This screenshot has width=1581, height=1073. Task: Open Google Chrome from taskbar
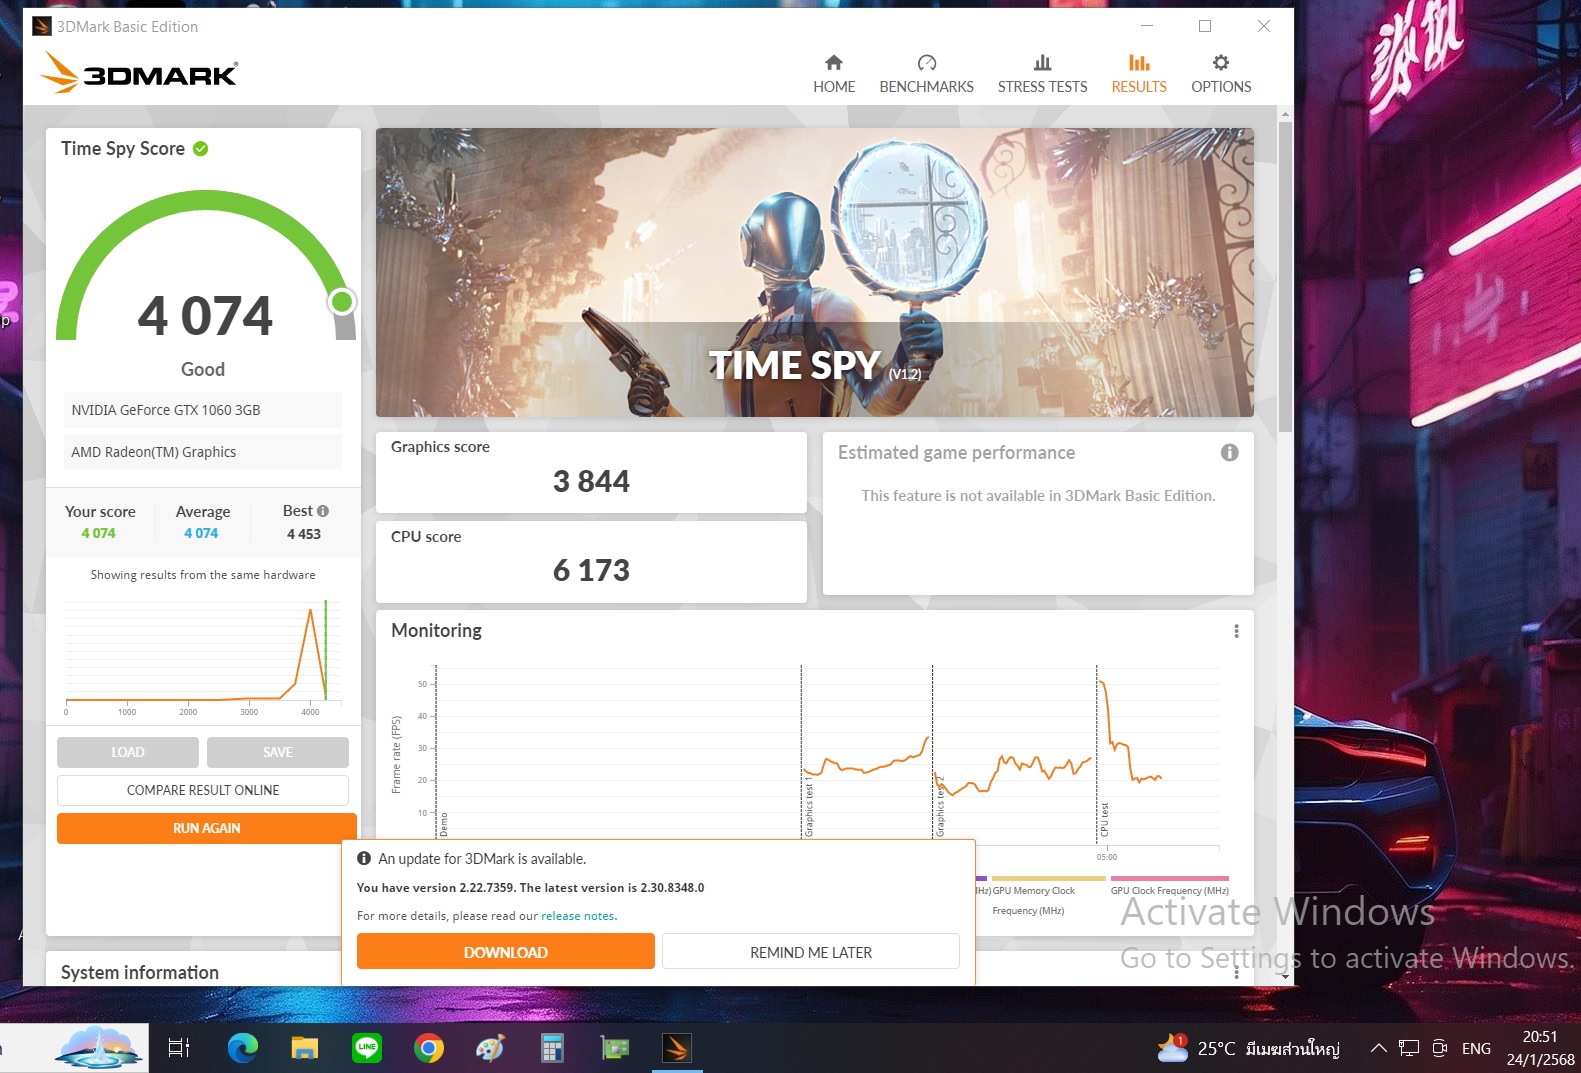pos(428,1048)
